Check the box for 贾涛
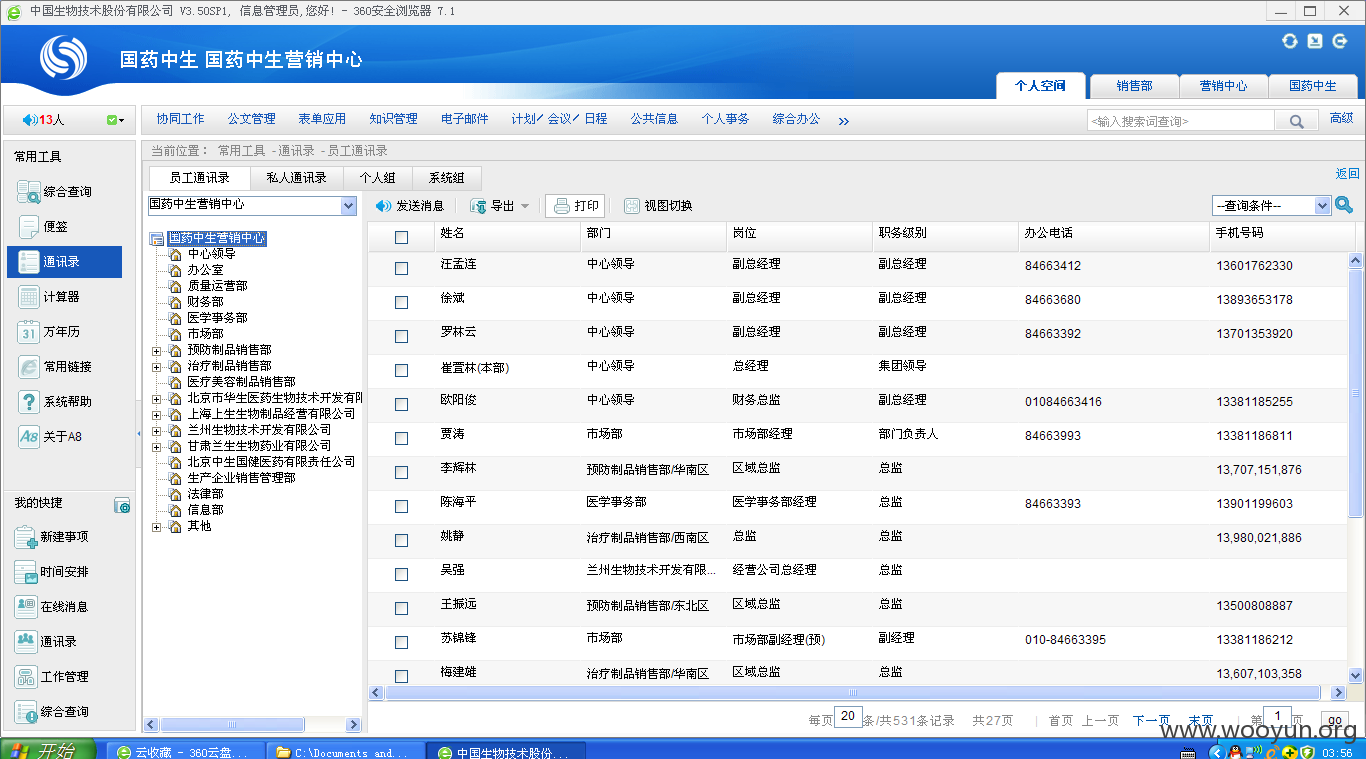Viewport: 1366px width, 759px height. point(401,438)
